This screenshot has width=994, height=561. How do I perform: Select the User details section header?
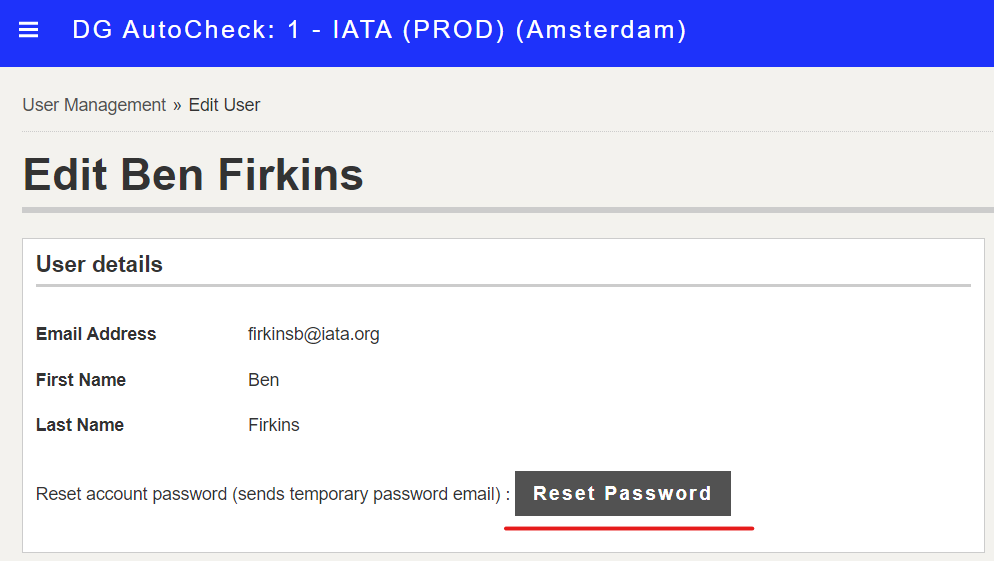click(x=100, y=264)
